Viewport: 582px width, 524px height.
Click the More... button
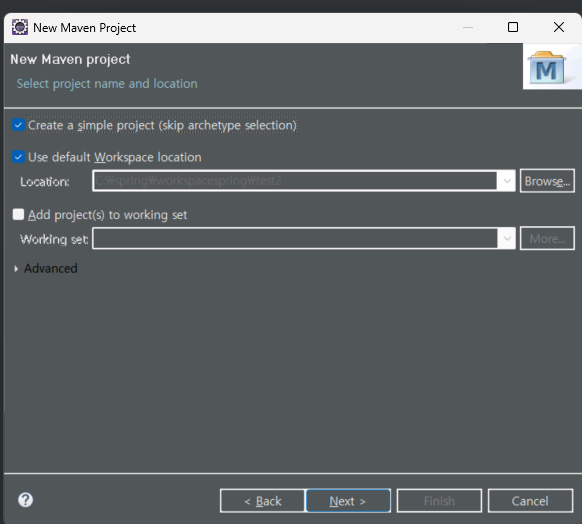[x=547, y=238]
